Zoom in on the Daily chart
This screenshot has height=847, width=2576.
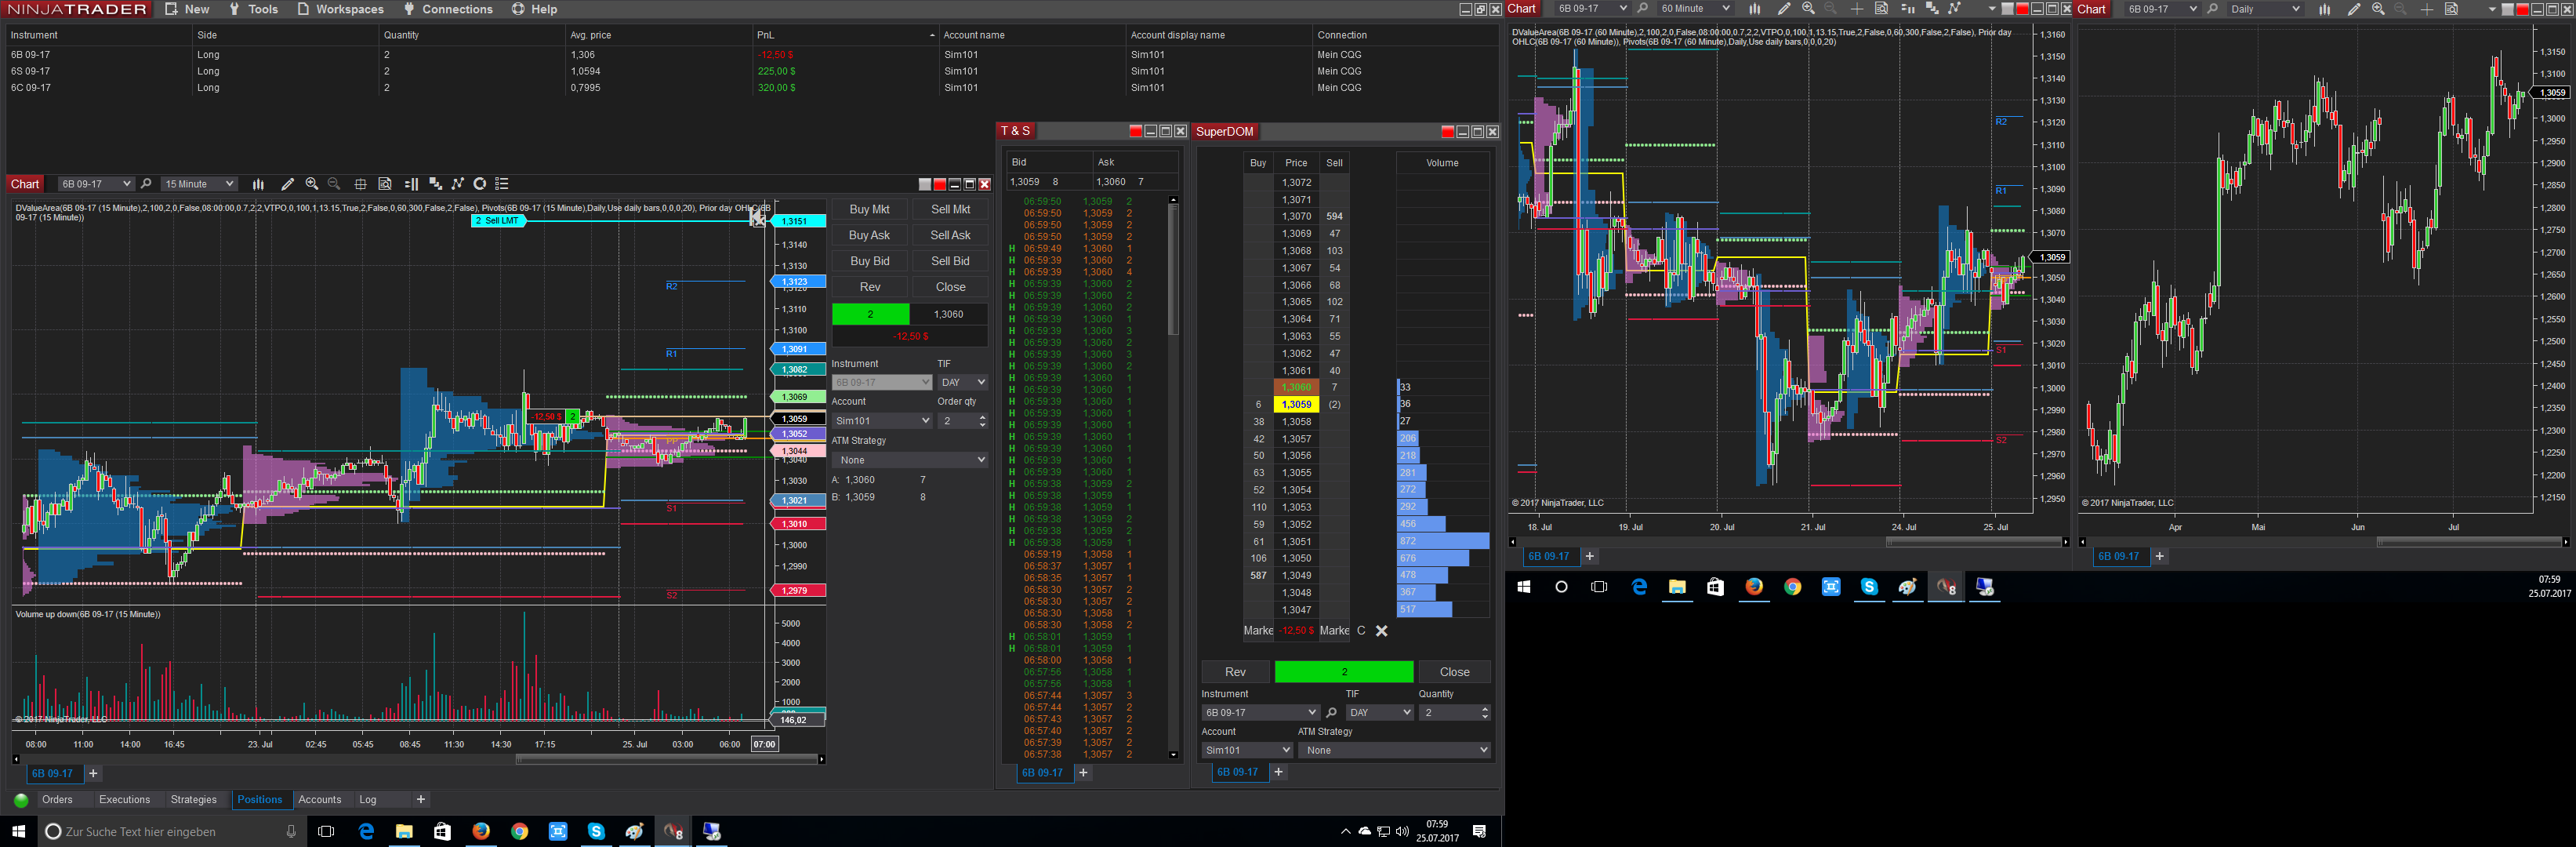point(2378,9)
